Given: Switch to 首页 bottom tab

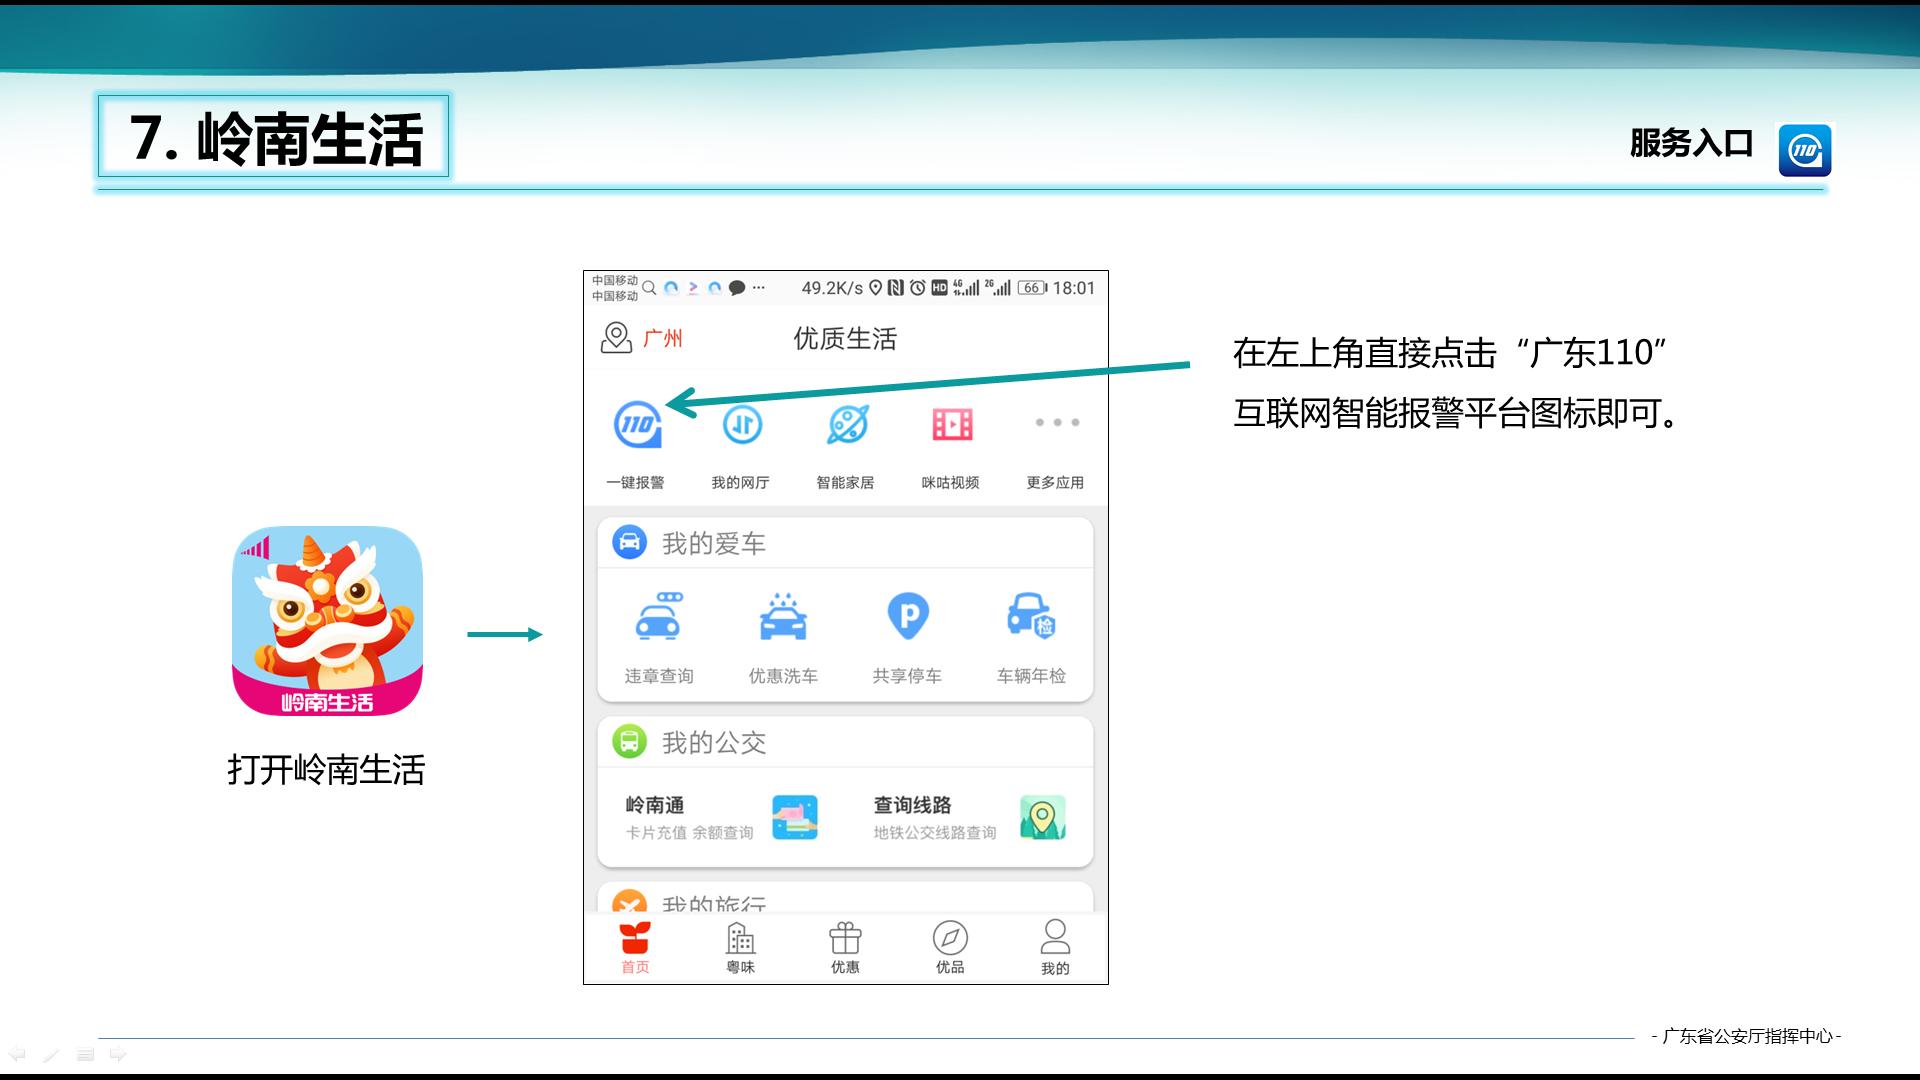Looking at the screenshot, I should point(635,948).
